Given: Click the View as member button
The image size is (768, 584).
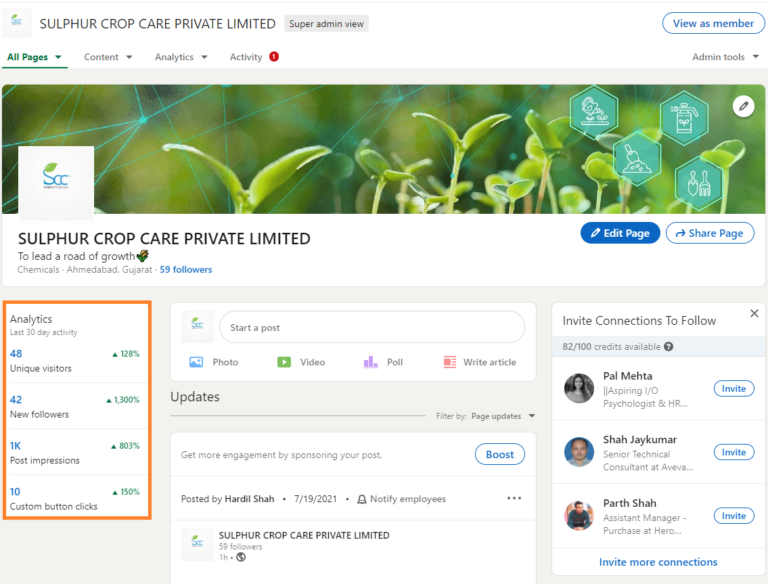Looking at the screenshot, I should pyautogui.click(x=713, y=24).
